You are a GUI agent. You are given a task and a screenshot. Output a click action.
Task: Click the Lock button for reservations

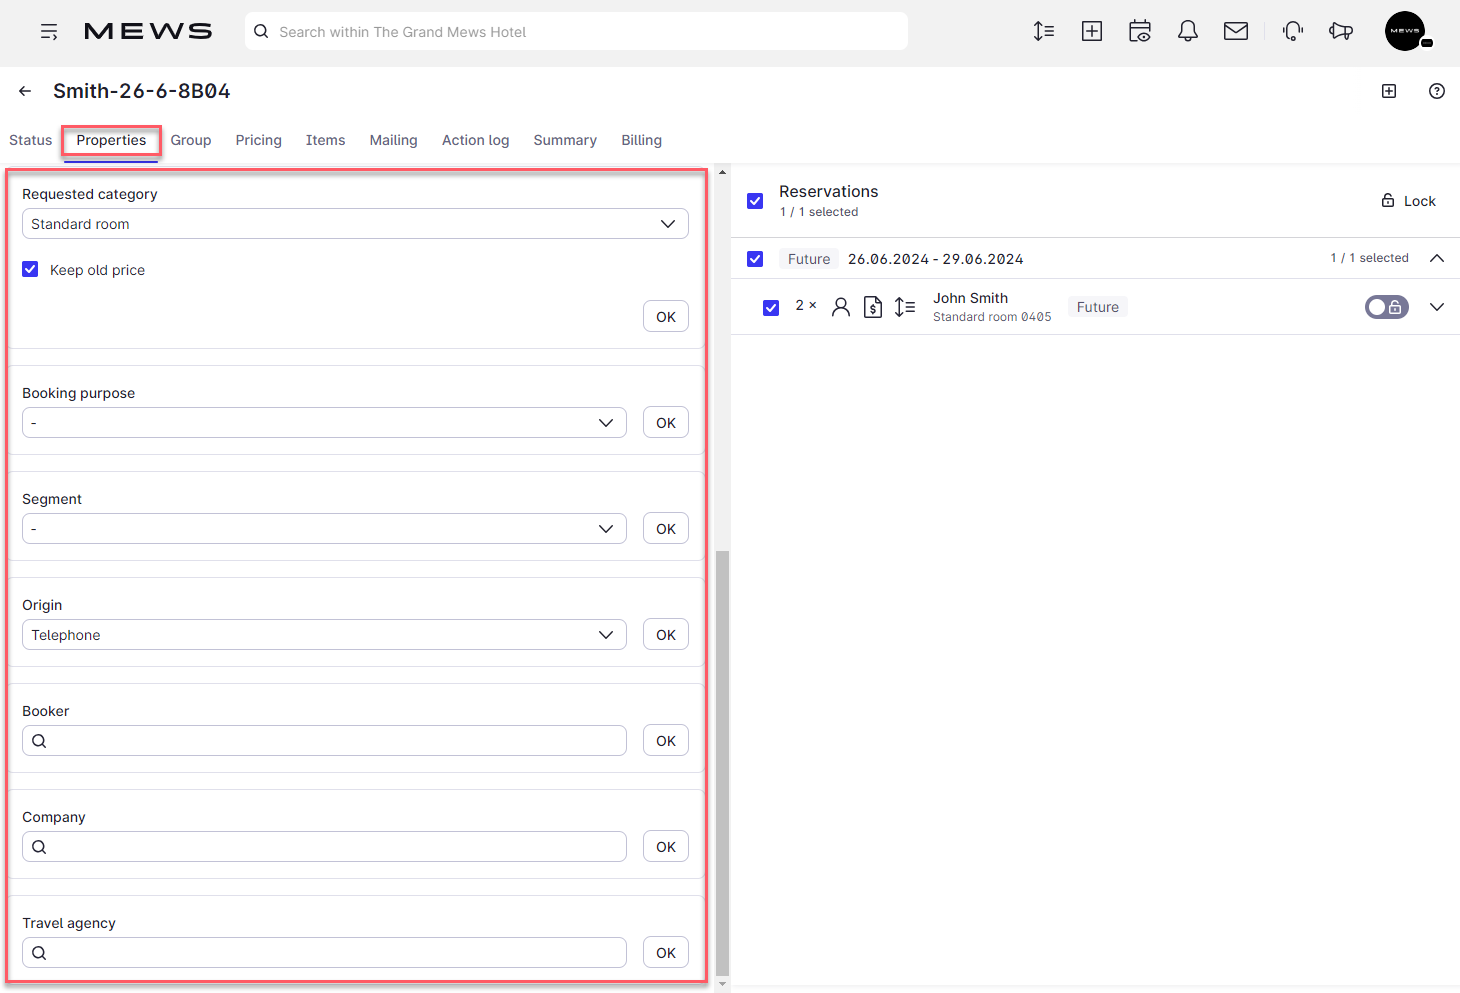click(1408, 200)
